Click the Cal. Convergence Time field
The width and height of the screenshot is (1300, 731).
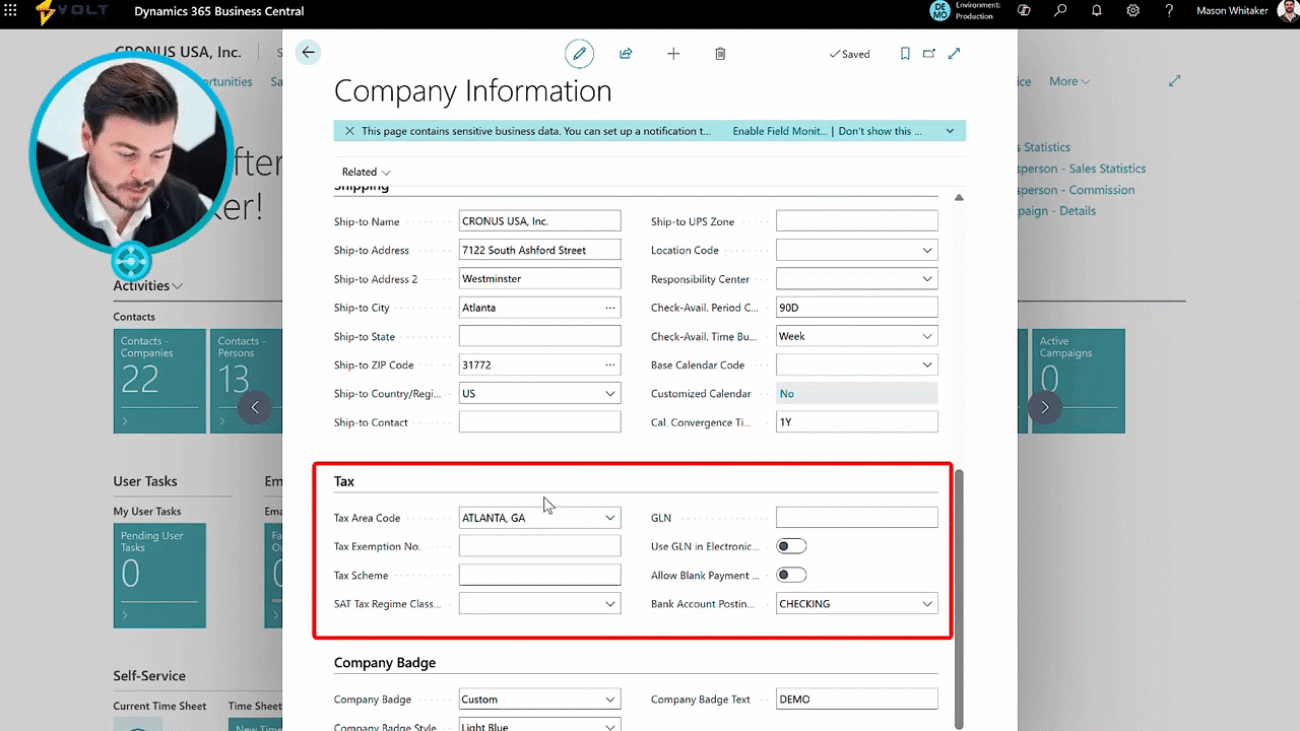tap(857, 422)
